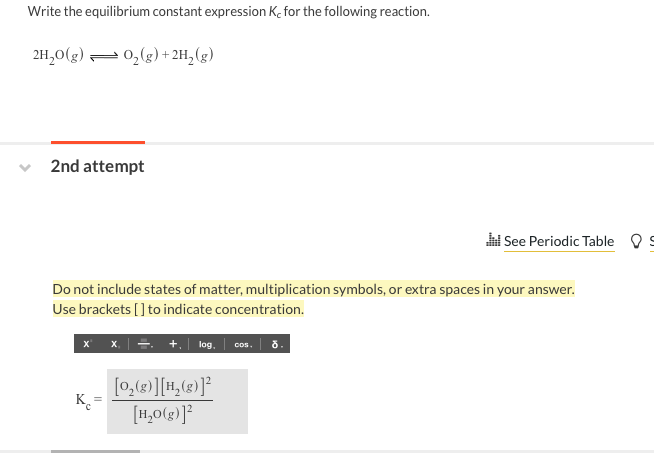This screenshot has width=654, height=453.
Task: Select the superscript x button in equation toolbar
Action: click(x=87, y=344)
